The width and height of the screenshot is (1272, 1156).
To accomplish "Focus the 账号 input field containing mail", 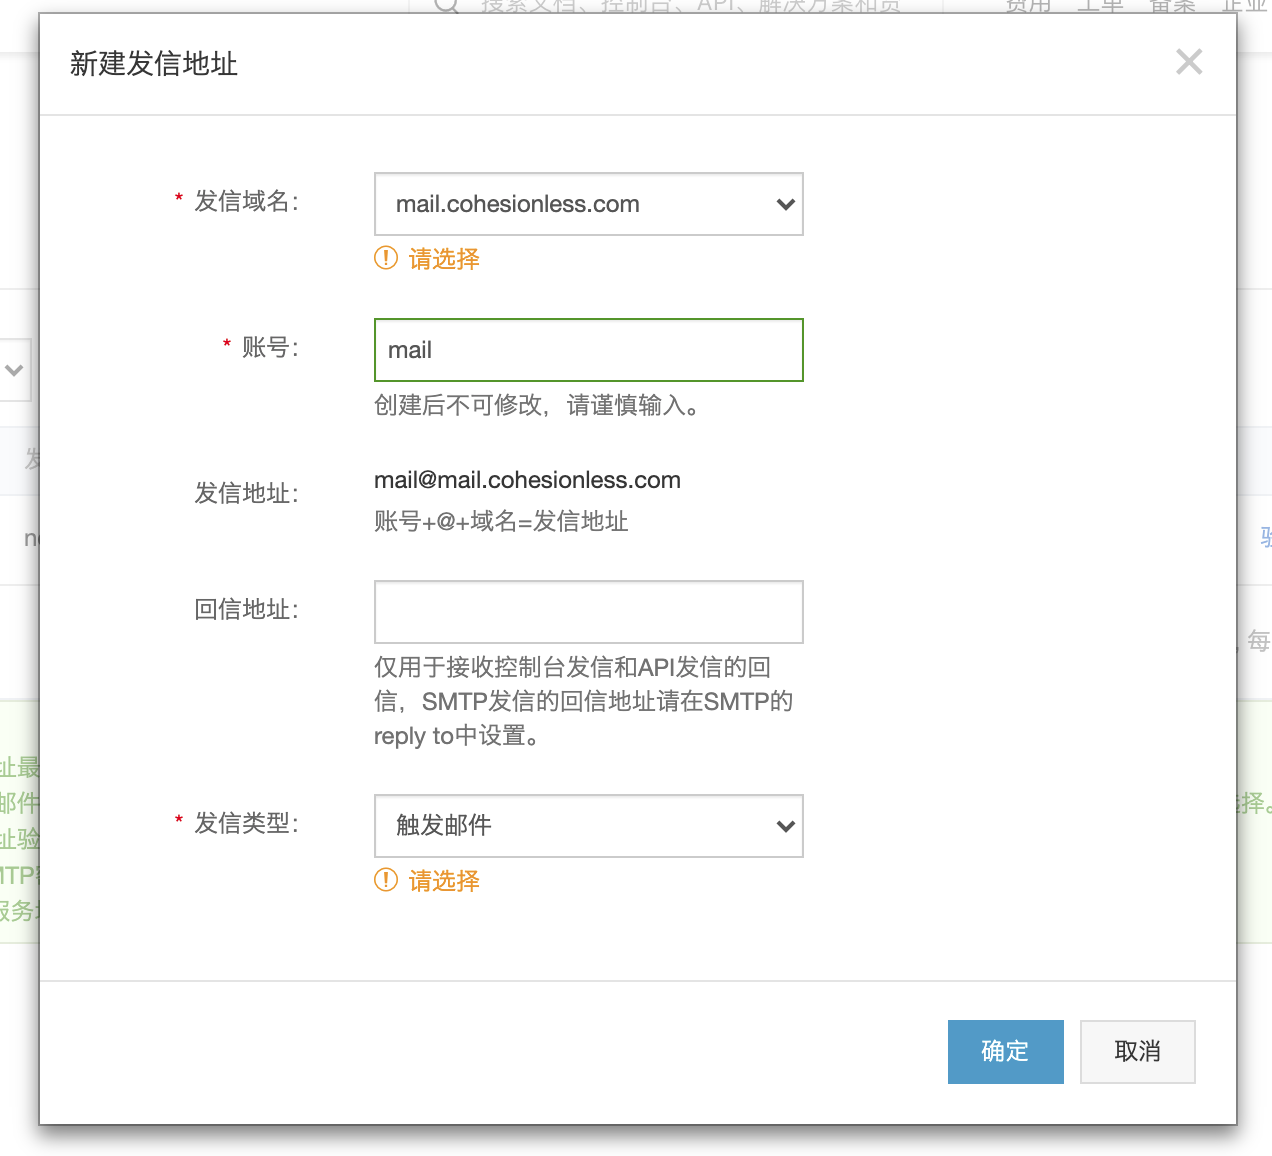I will (x=588, y=350).
